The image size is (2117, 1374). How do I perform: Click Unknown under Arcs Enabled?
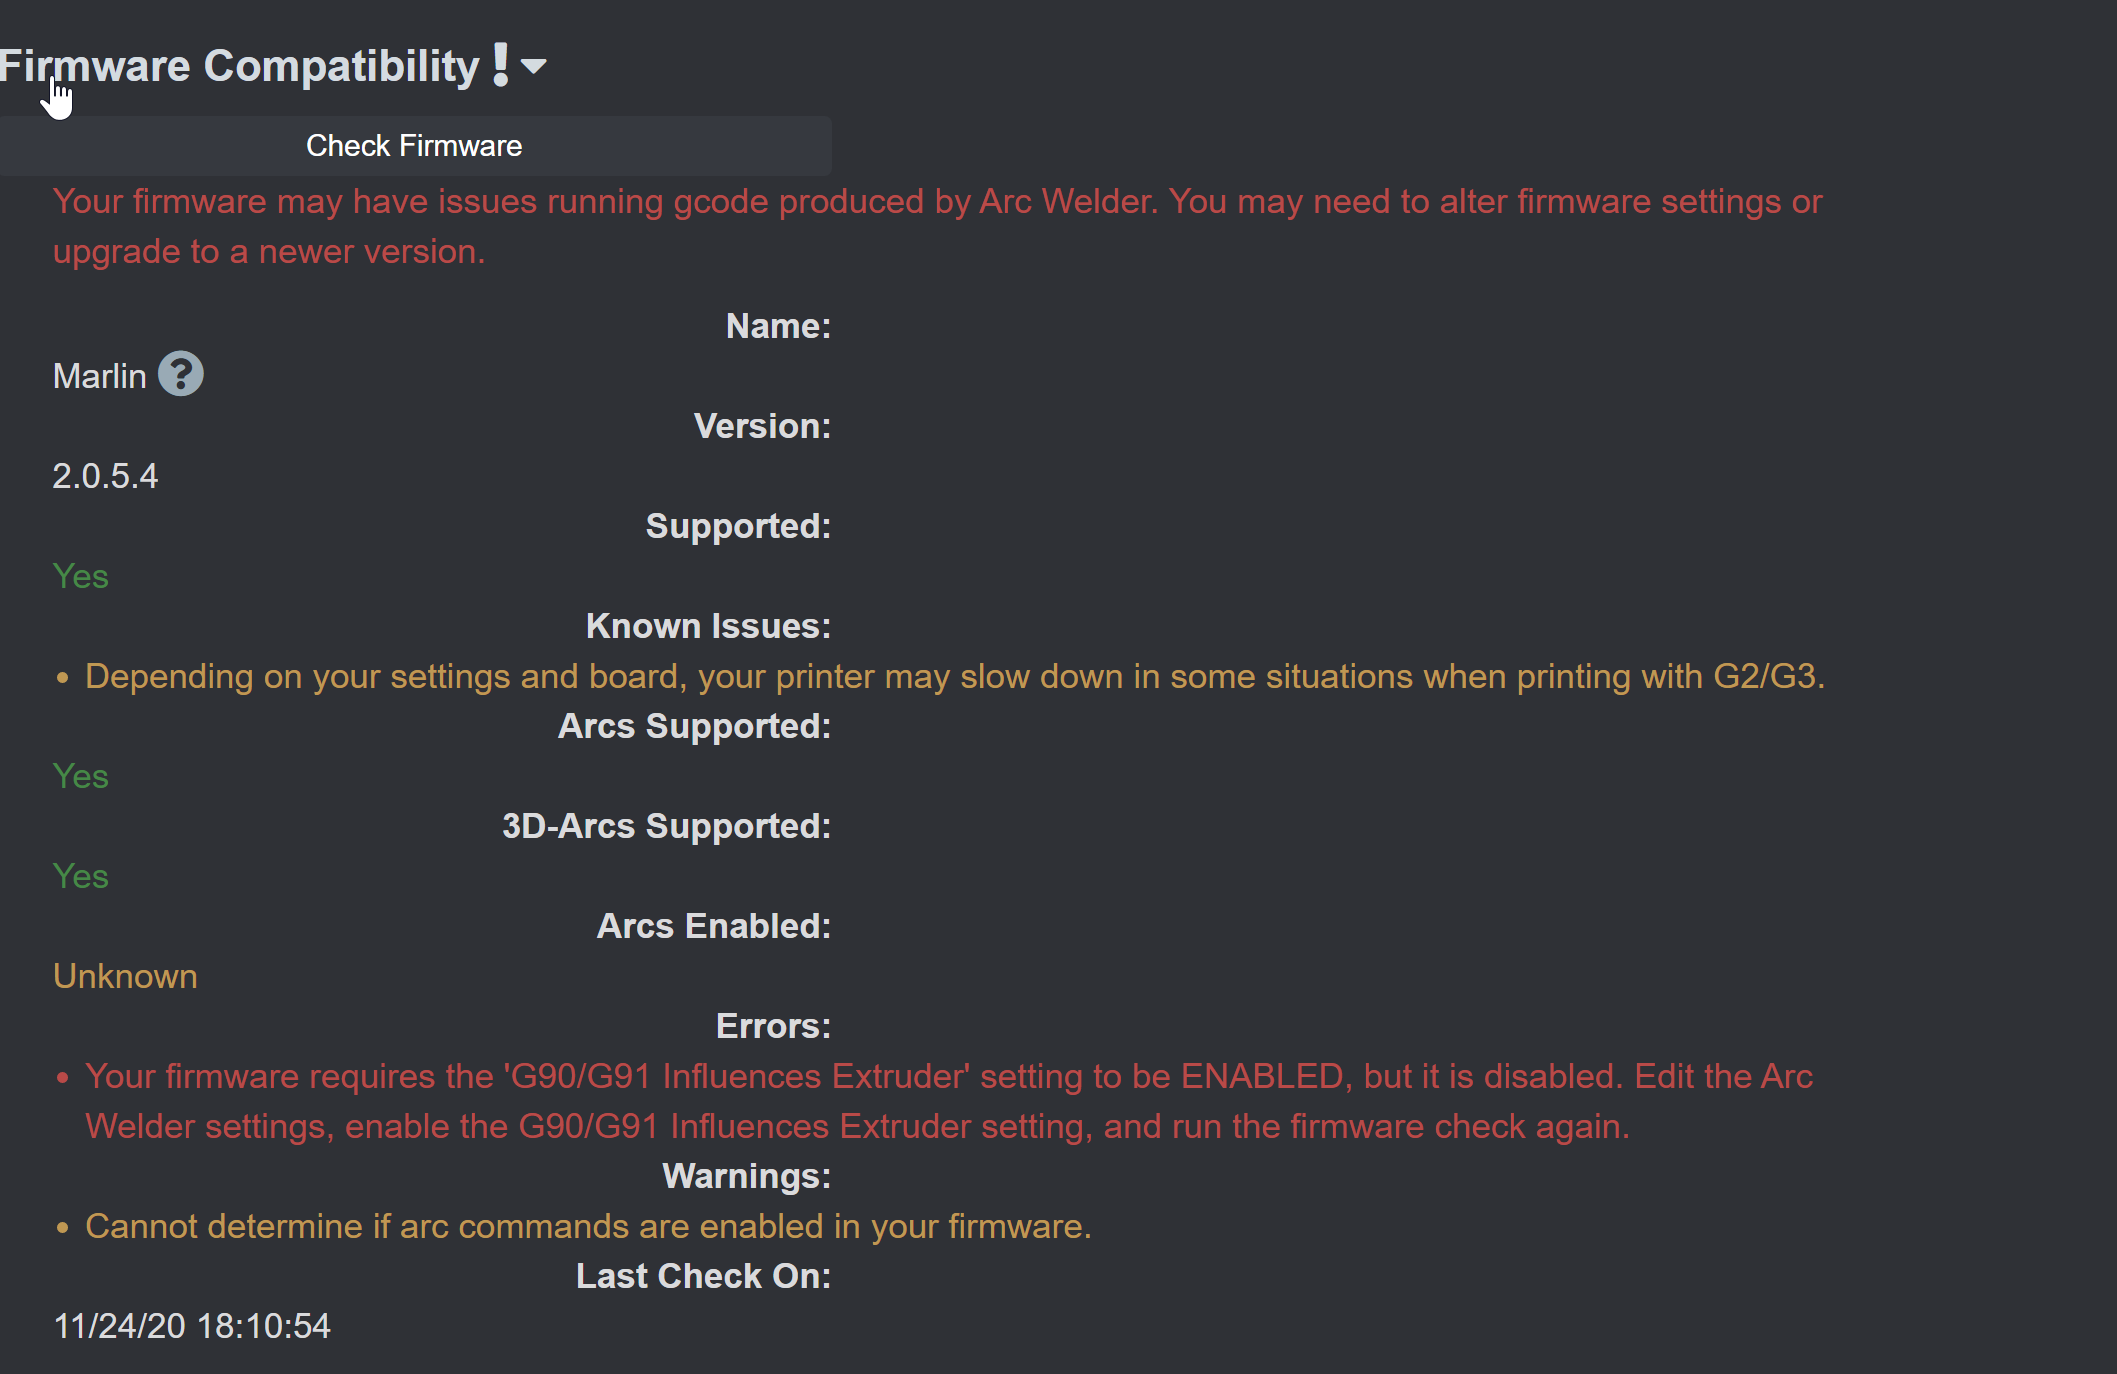tap(125, 976)
